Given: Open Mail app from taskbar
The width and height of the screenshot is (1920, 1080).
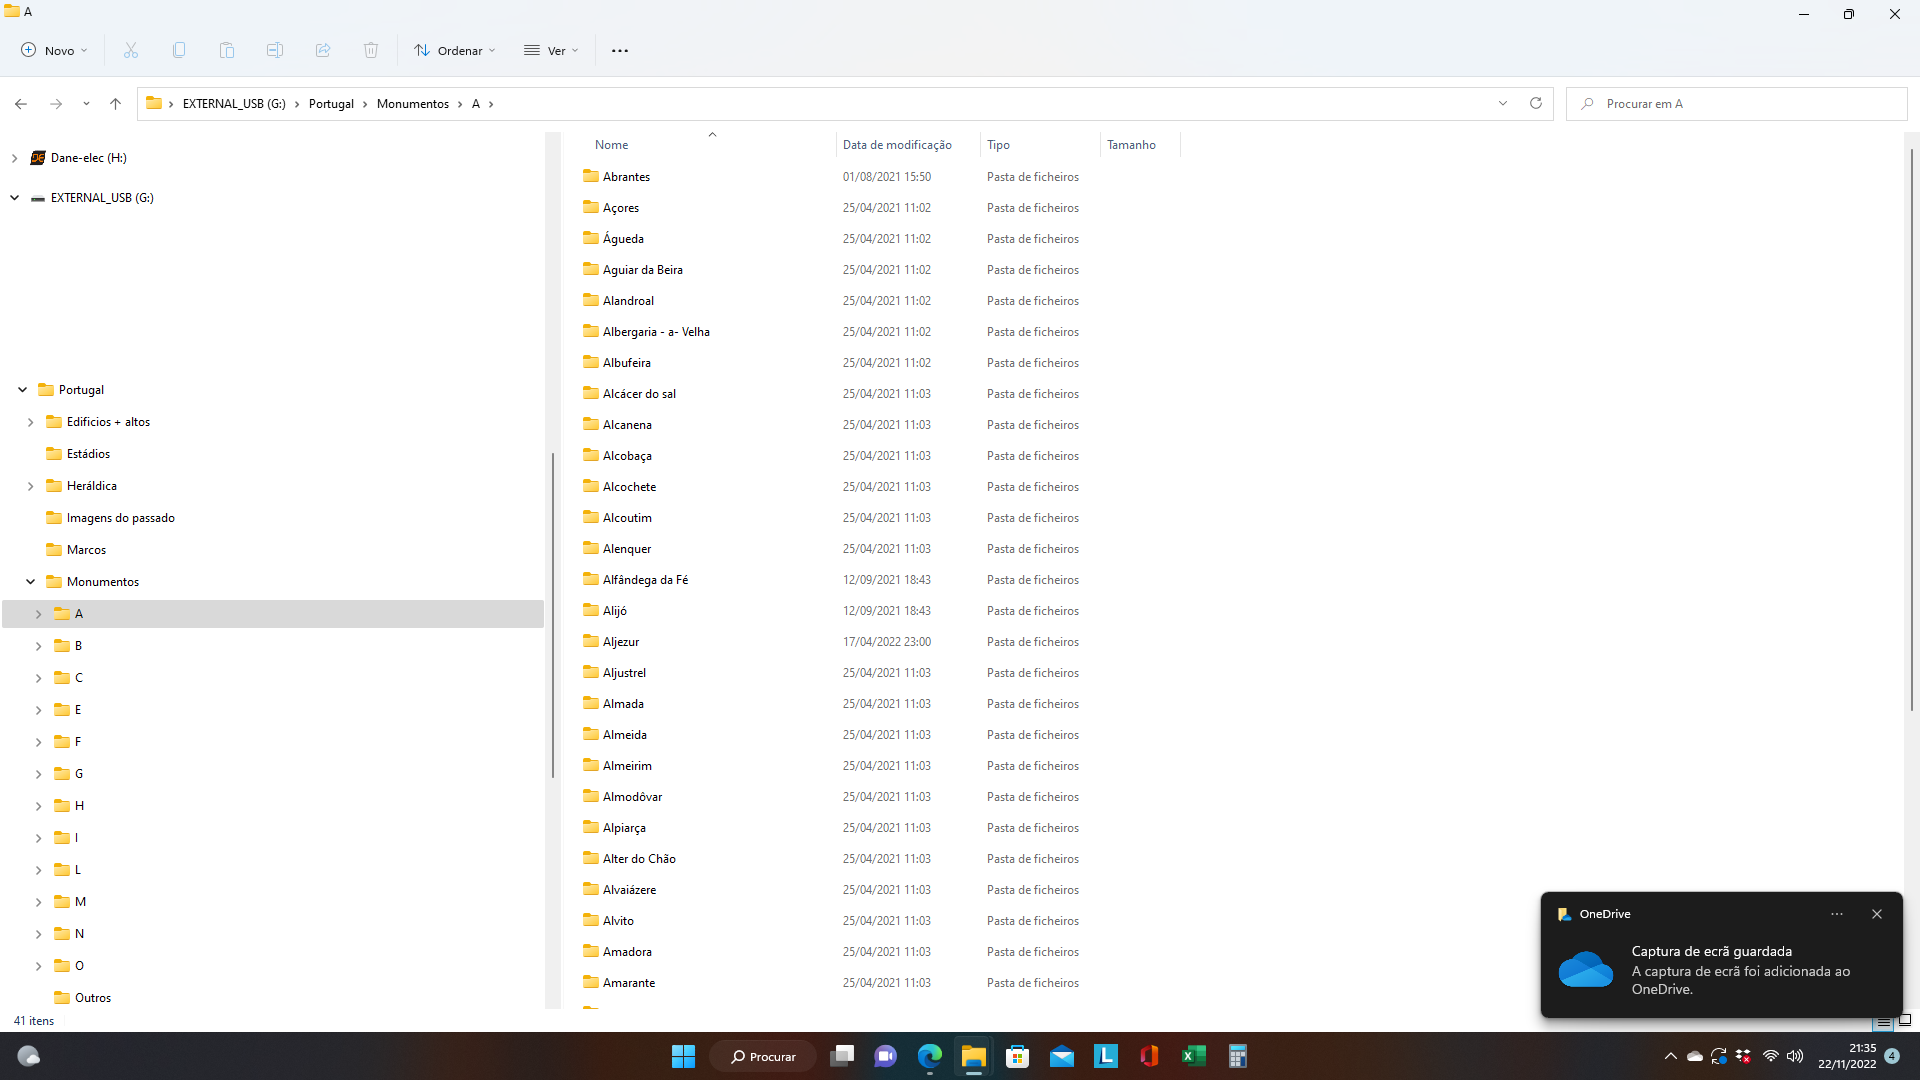Looking at the screenshot, I should (x=1062, y=1056).
